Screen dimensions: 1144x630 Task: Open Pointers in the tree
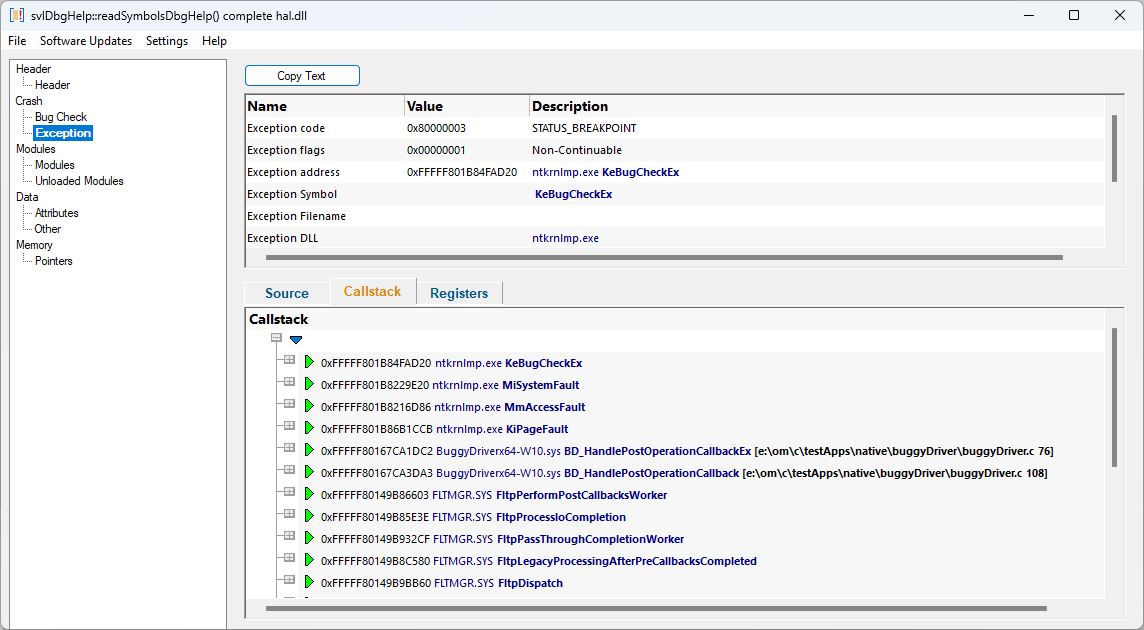pos(54,261)
